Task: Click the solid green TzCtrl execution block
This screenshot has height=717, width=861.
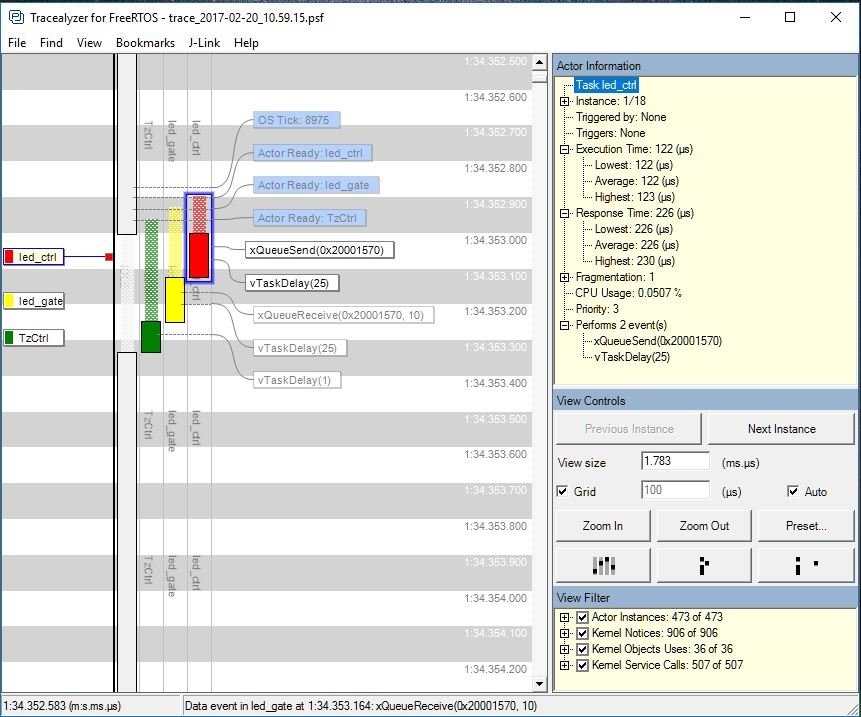Action: pos(150,336)
